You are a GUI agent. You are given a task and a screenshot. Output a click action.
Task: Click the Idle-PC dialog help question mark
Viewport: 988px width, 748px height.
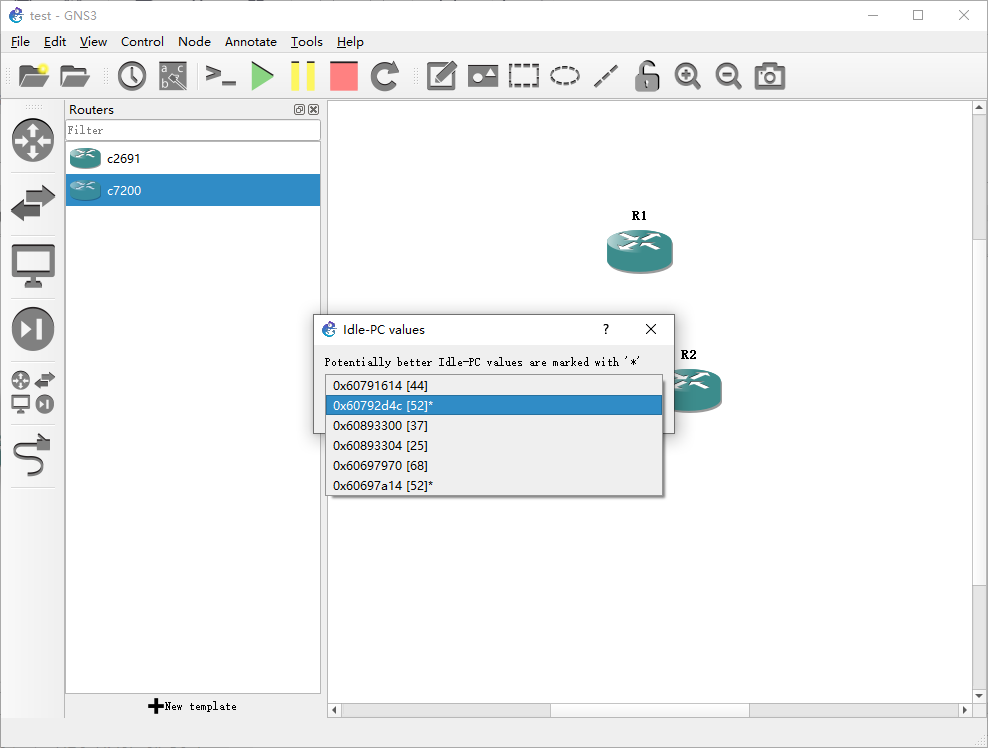(606, 329)
